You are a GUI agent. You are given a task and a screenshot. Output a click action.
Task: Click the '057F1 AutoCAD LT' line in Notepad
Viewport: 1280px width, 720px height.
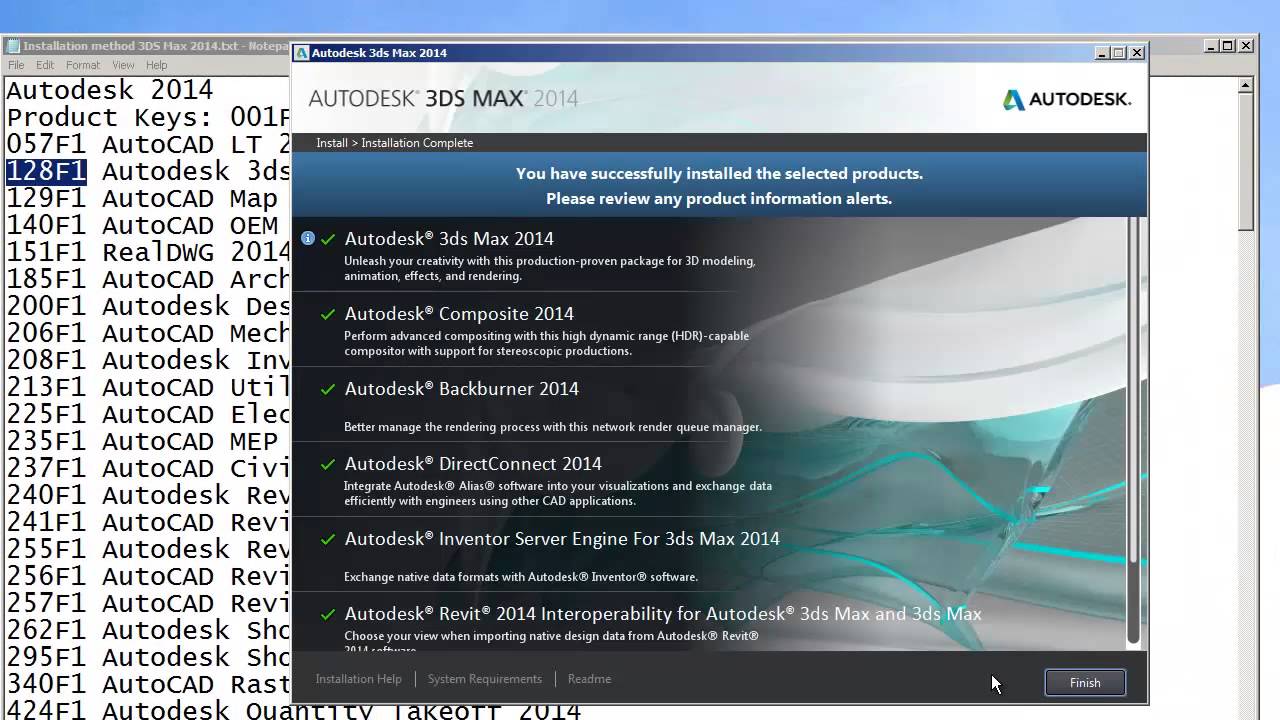tap(148, 144)
